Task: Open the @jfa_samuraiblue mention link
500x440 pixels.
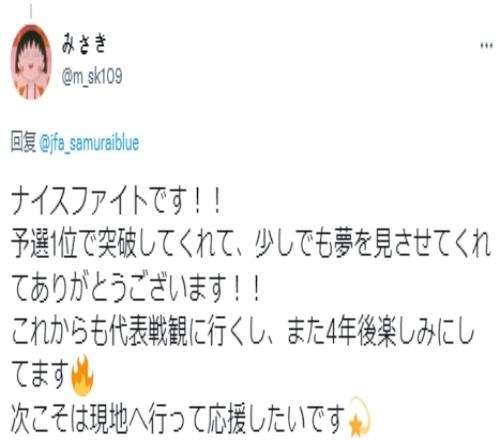Action: (x=89, y=143)
